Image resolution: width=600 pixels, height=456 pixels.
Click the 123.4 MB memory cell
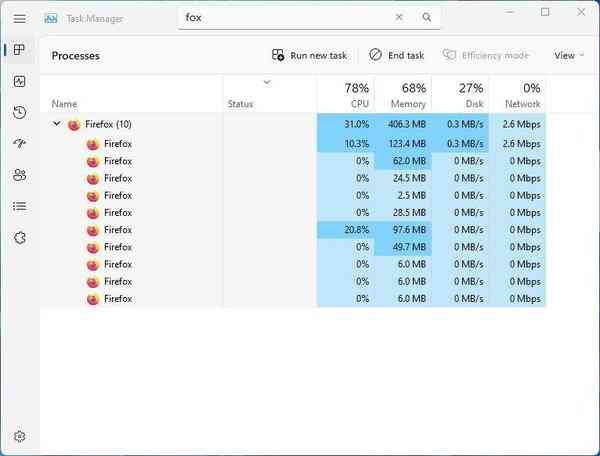pyautogui.click(x=403, y=144)
